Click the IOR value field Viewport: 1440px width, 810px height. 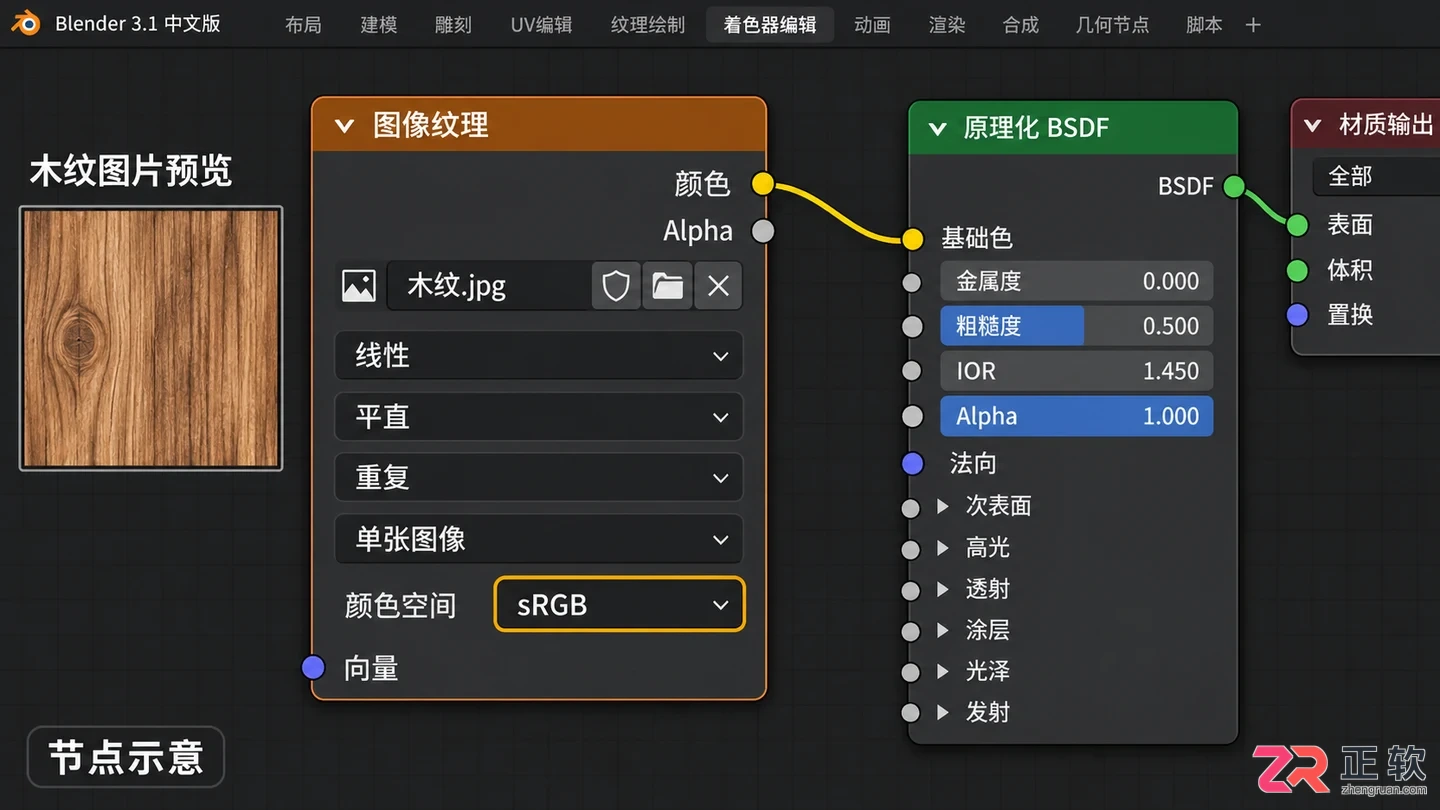(1077, 371)
